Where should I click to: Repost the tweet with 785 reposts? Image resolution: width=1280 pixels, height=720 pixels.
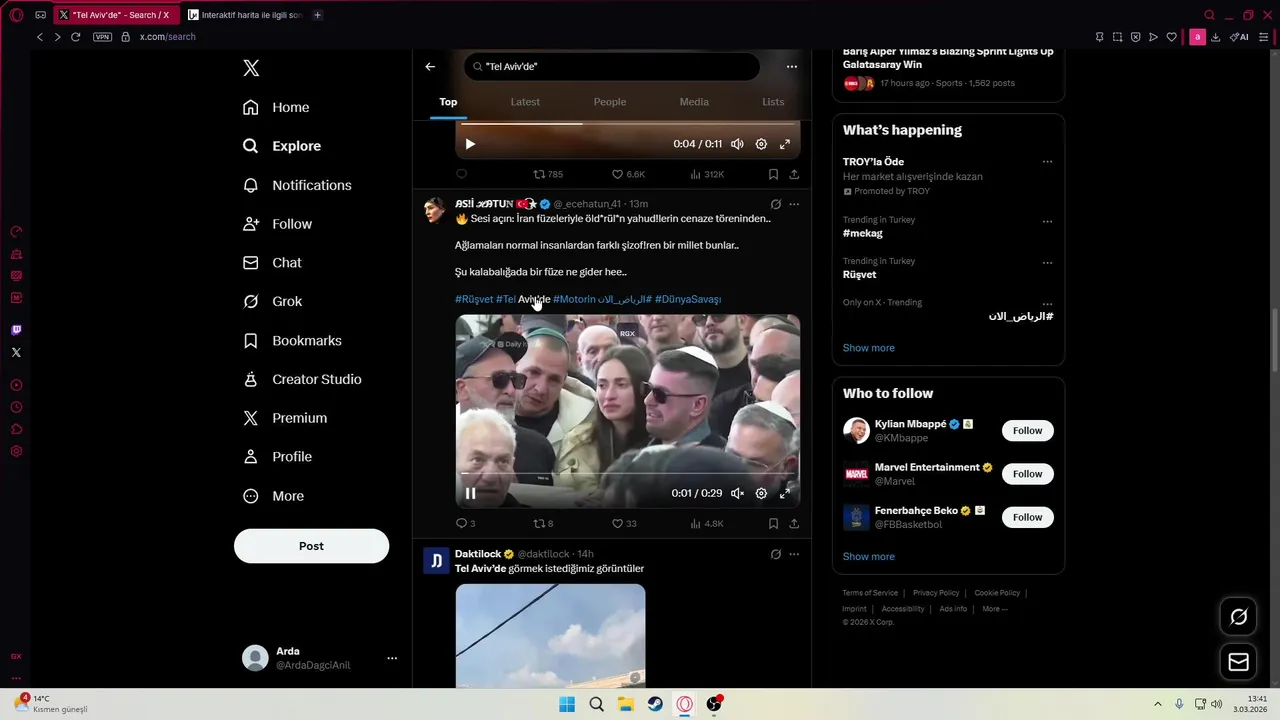(547, 174)
